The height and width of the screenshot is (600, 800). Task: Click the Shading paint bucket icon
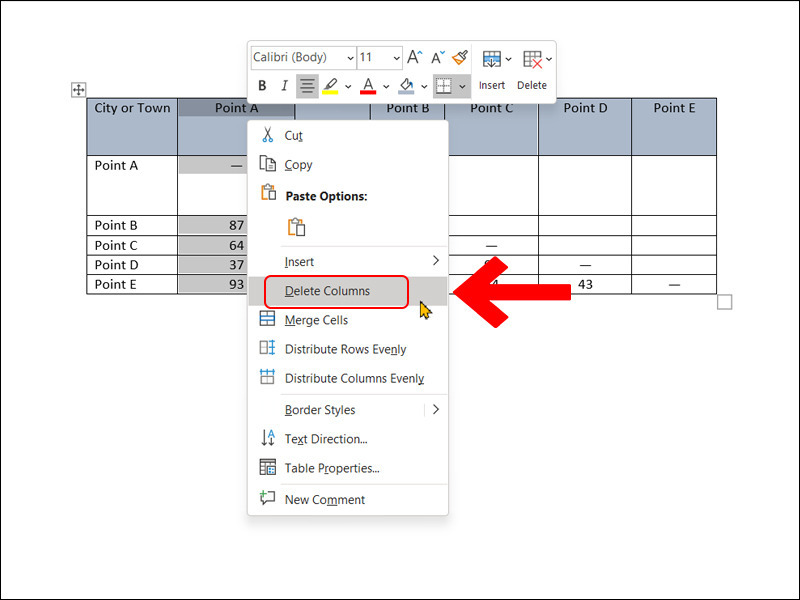pos(406,86)
